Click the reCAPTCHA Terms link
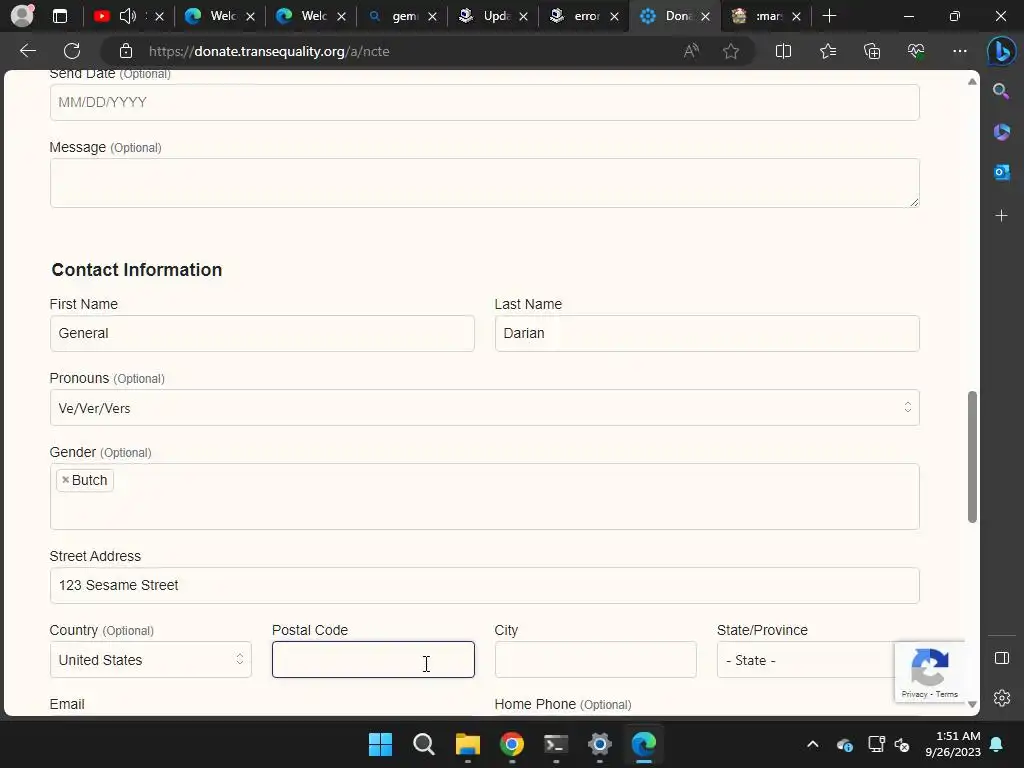 click(x=947, y=694)
